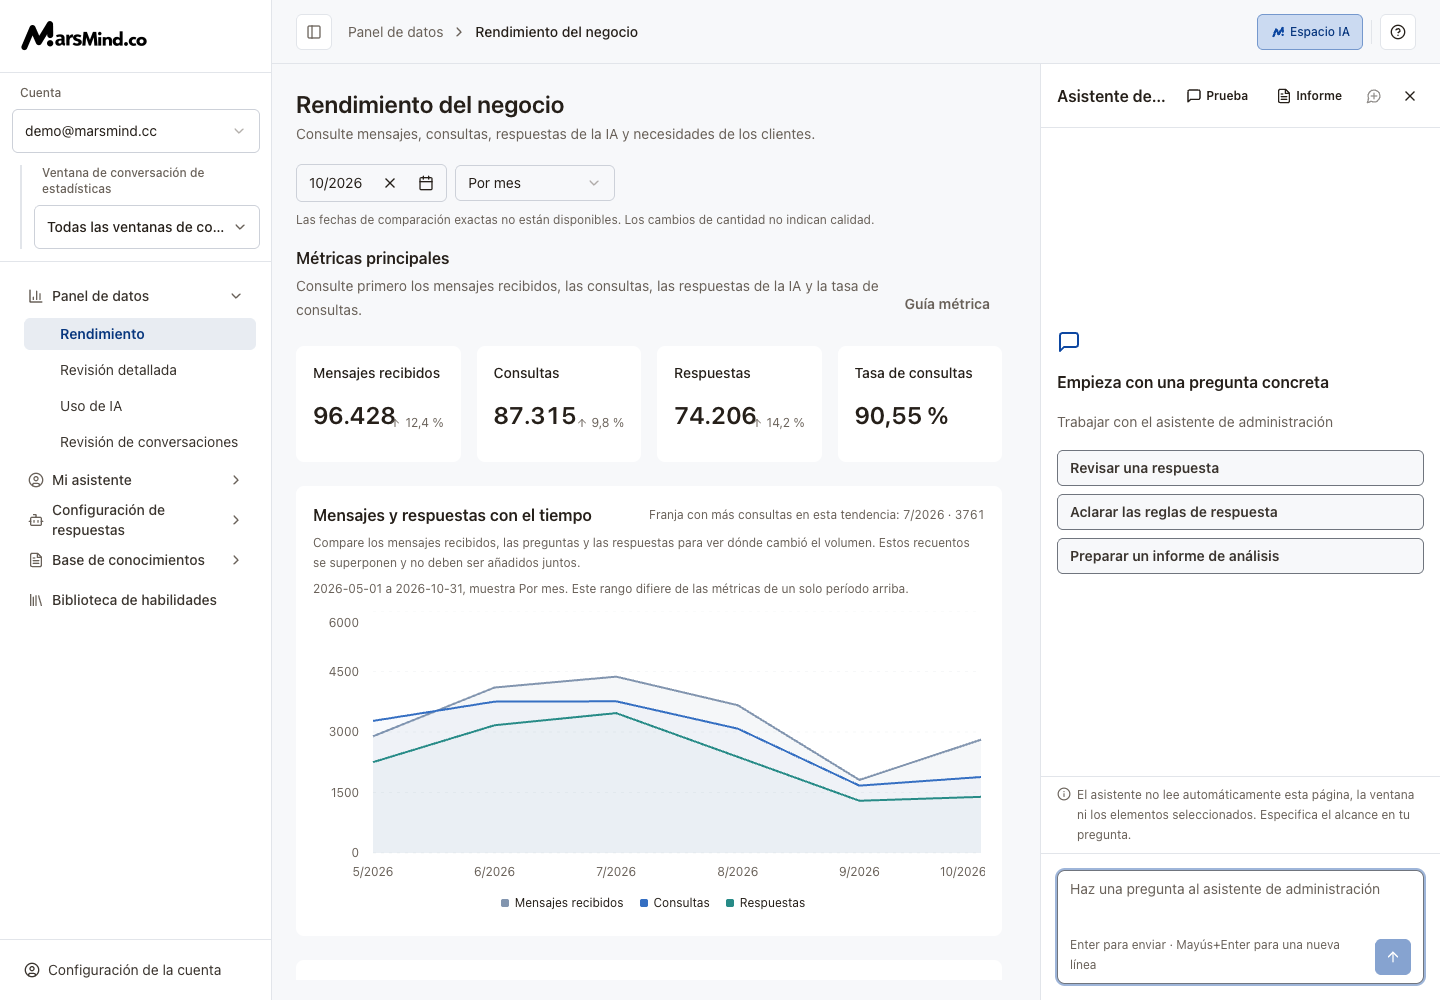The image size is (1440, 1000).
Task: Switch to the Prueba tab
Action: (1217, 96)
